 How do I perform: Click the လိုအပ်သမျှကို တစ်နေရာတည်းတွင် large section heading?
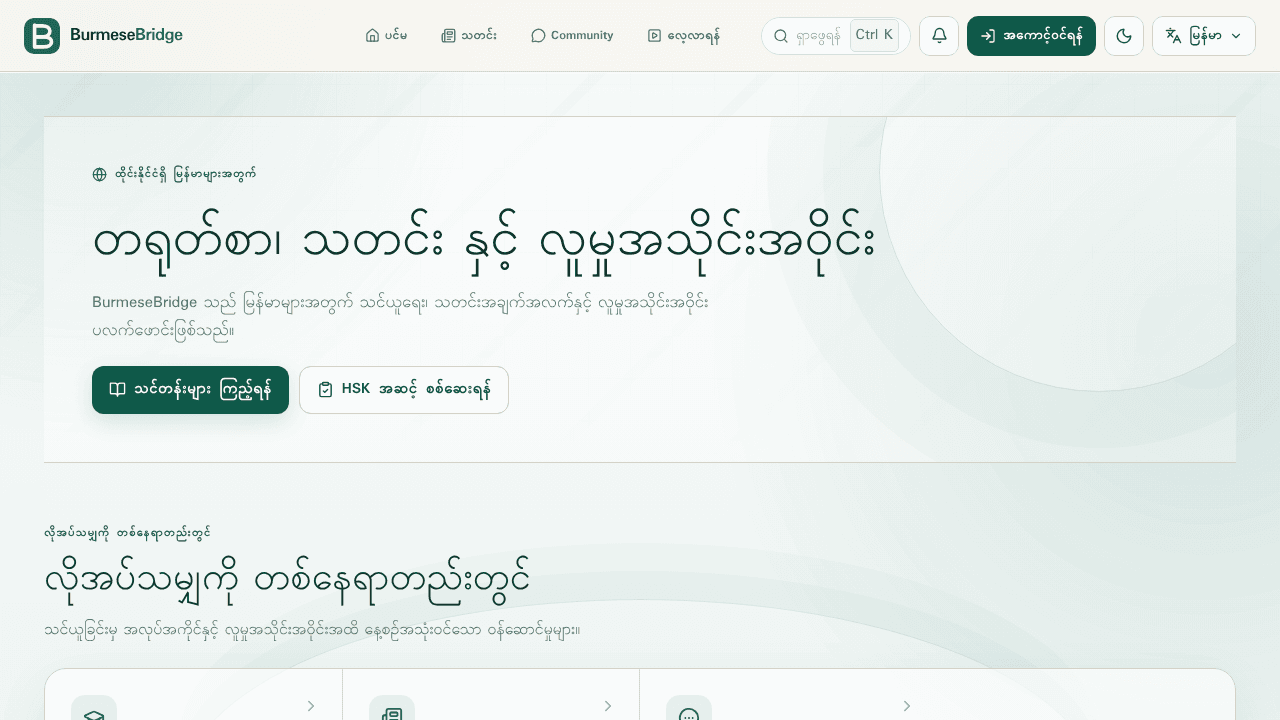[287, 581]
